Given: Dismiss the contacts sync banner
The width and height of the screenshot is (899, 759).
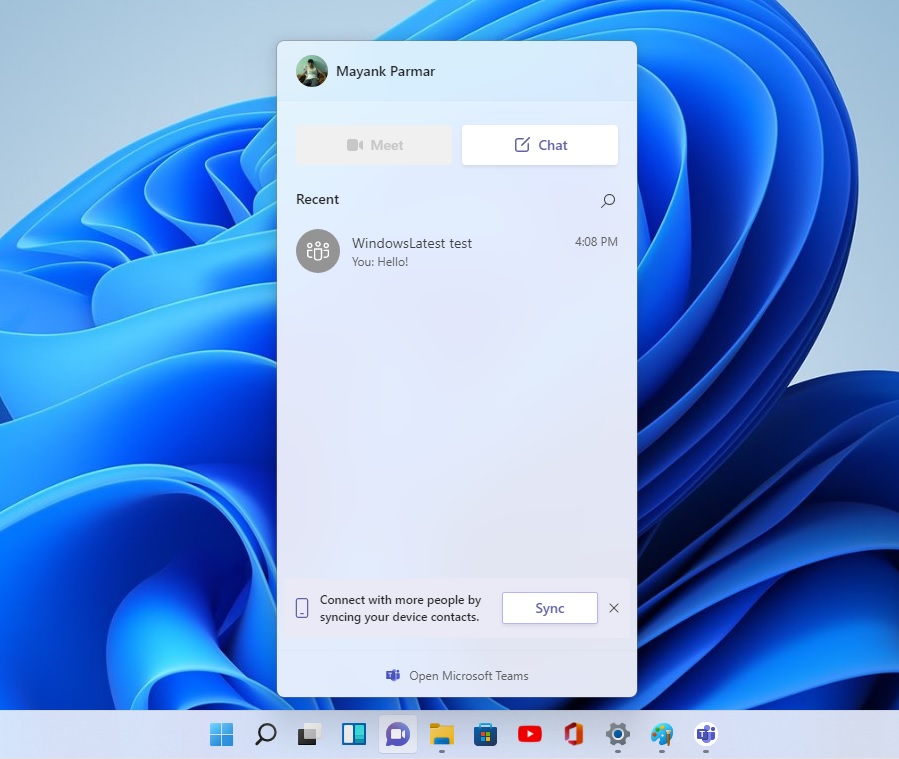Looking at the screenshot, I should pos(614,607).
